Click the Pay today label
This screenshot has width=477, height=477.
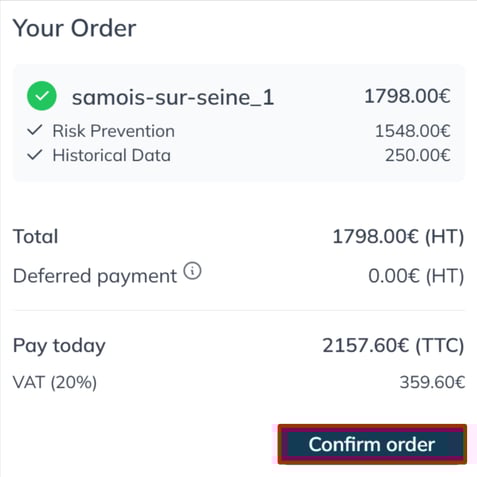(x=59, y=346)
